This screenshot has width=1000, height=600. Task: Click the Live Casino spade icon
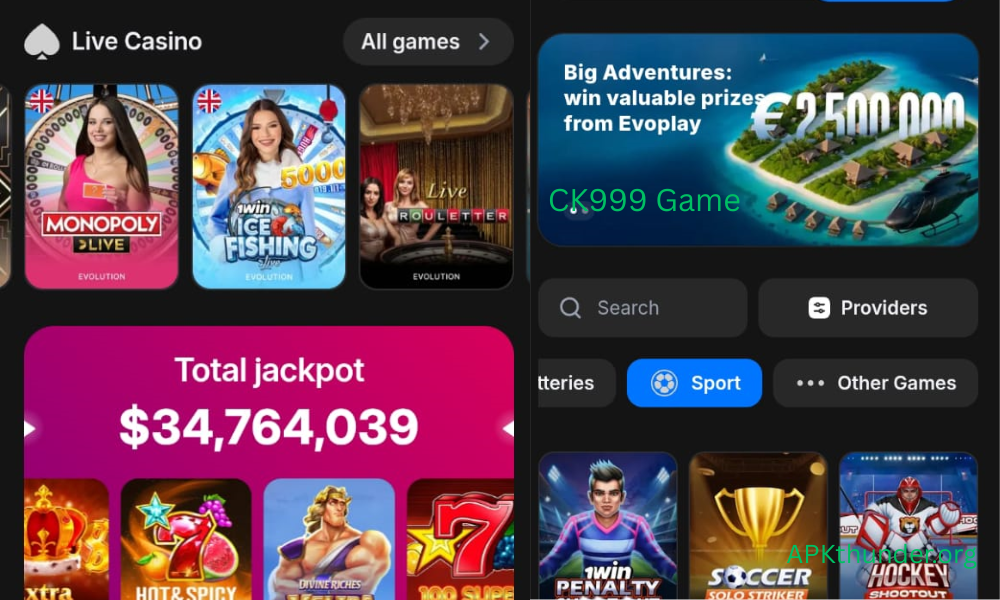click(42, 42)
